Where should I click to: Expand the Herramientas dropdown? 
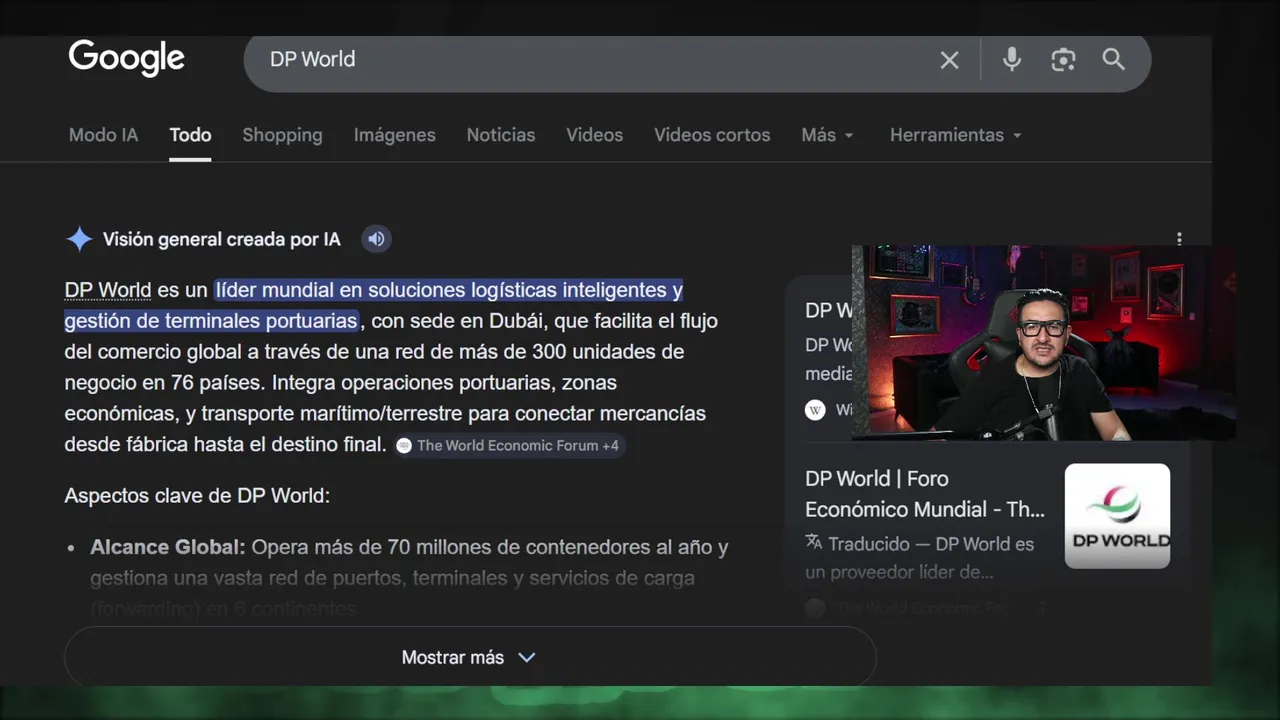click(956, 135)
